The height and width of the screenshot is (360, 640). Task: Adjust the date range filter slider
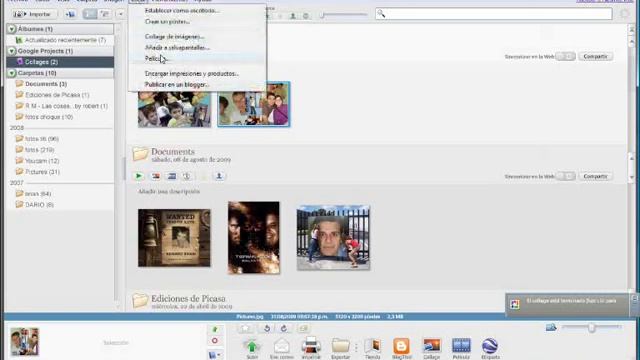344,15
